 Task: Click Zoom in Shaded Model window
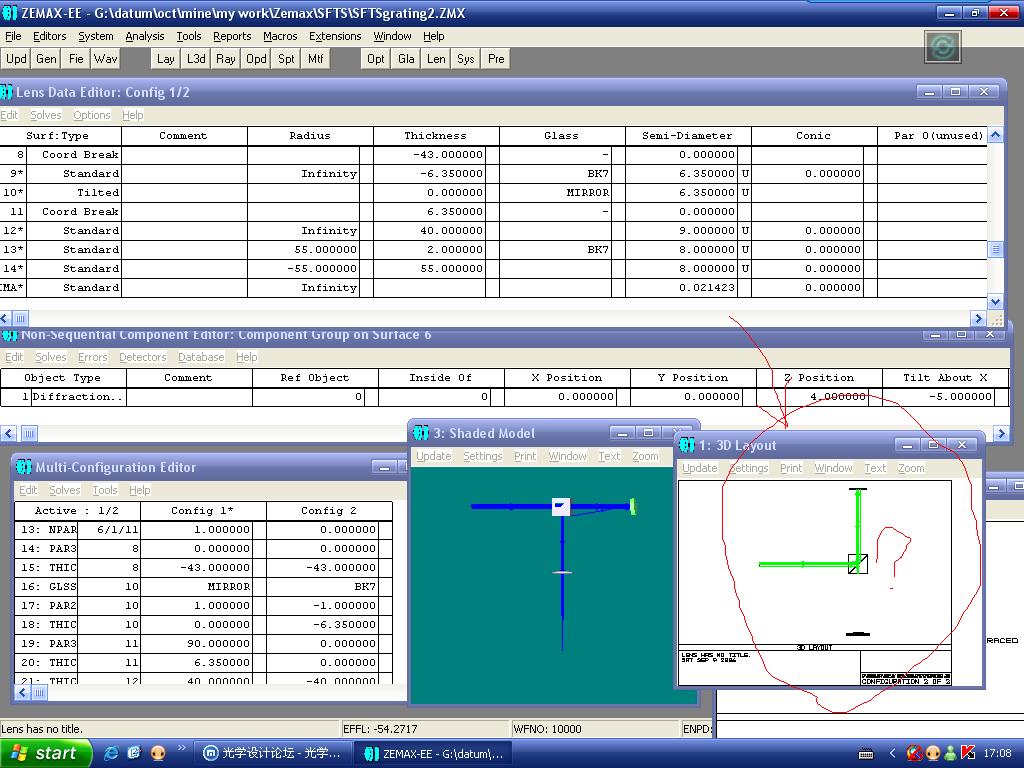pos(645,456)
